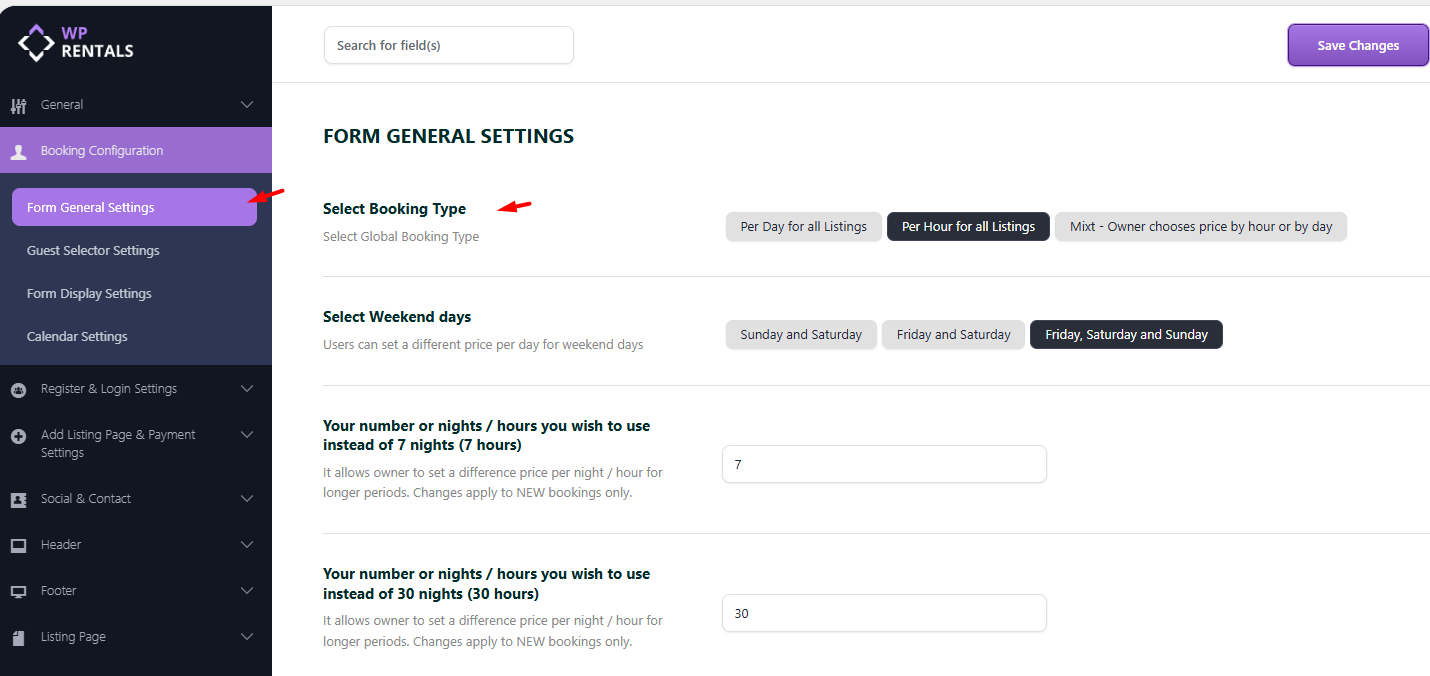The width and height of the screenshot is (1430, 676).
Task: Click the Booking Configuration user icon
Action: tap(18, 152)
